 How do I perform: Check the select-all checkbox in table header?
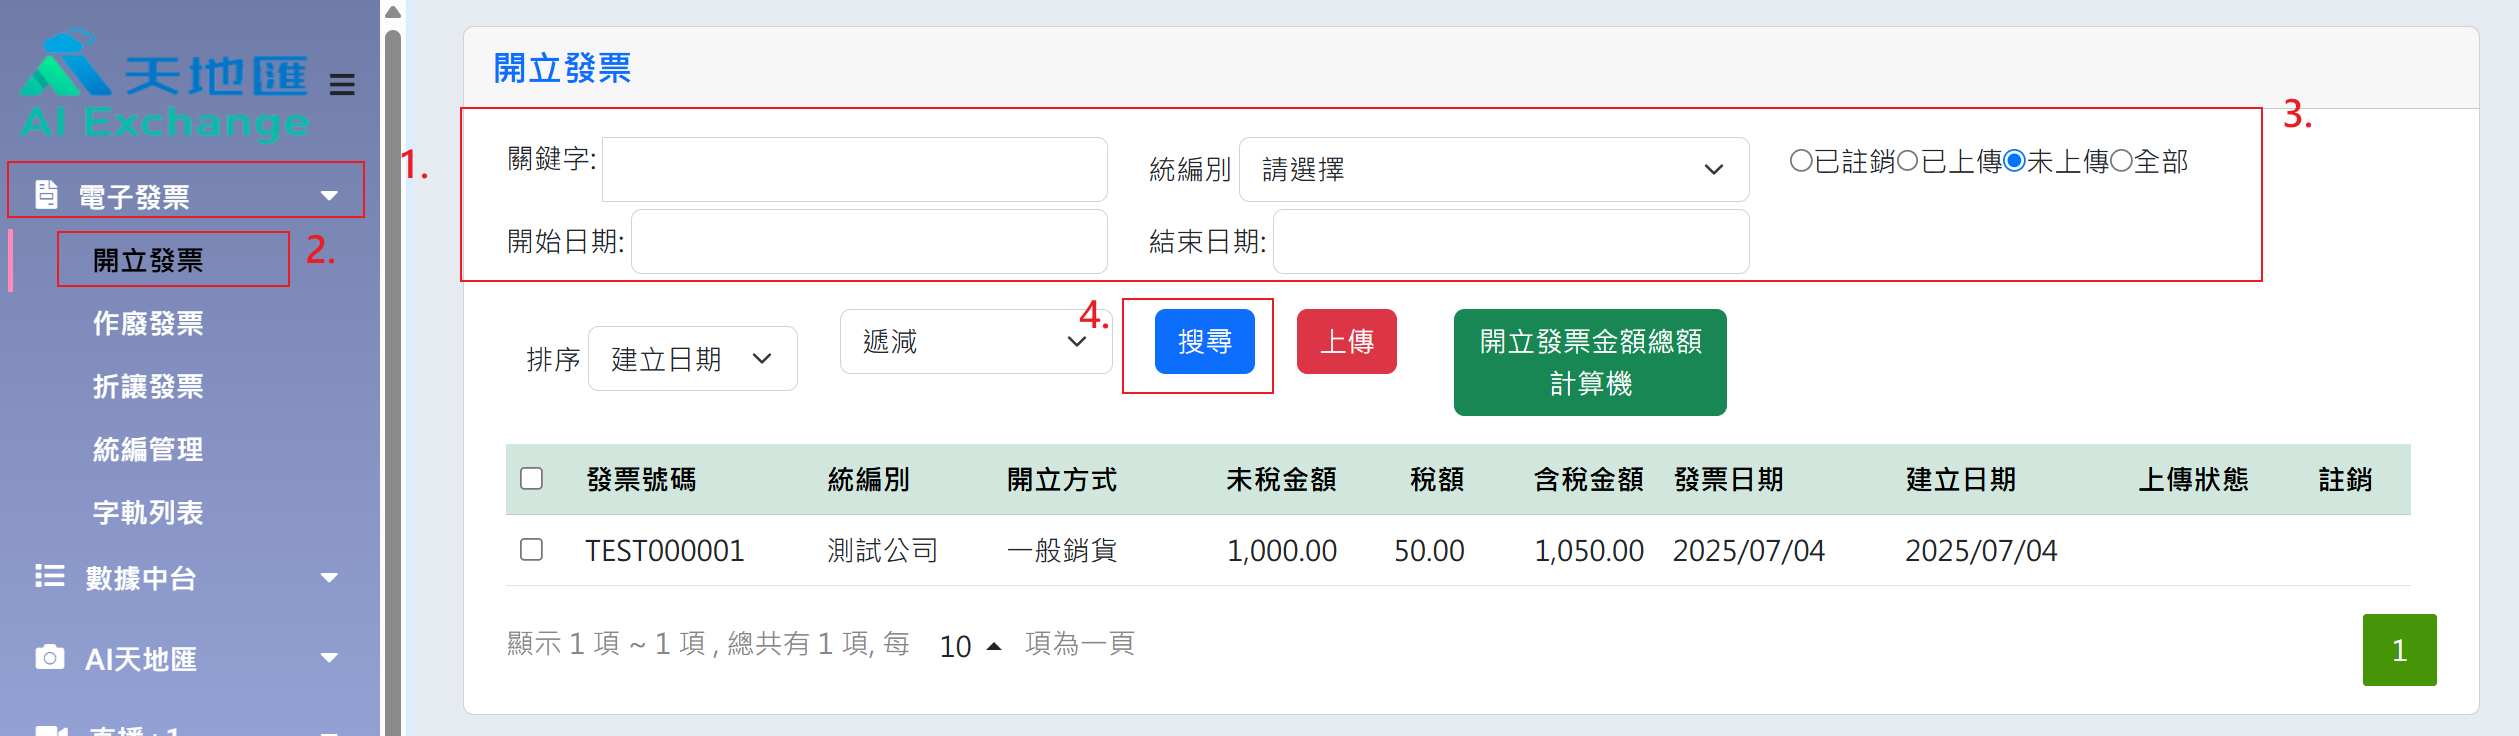(x=532, y=479)
